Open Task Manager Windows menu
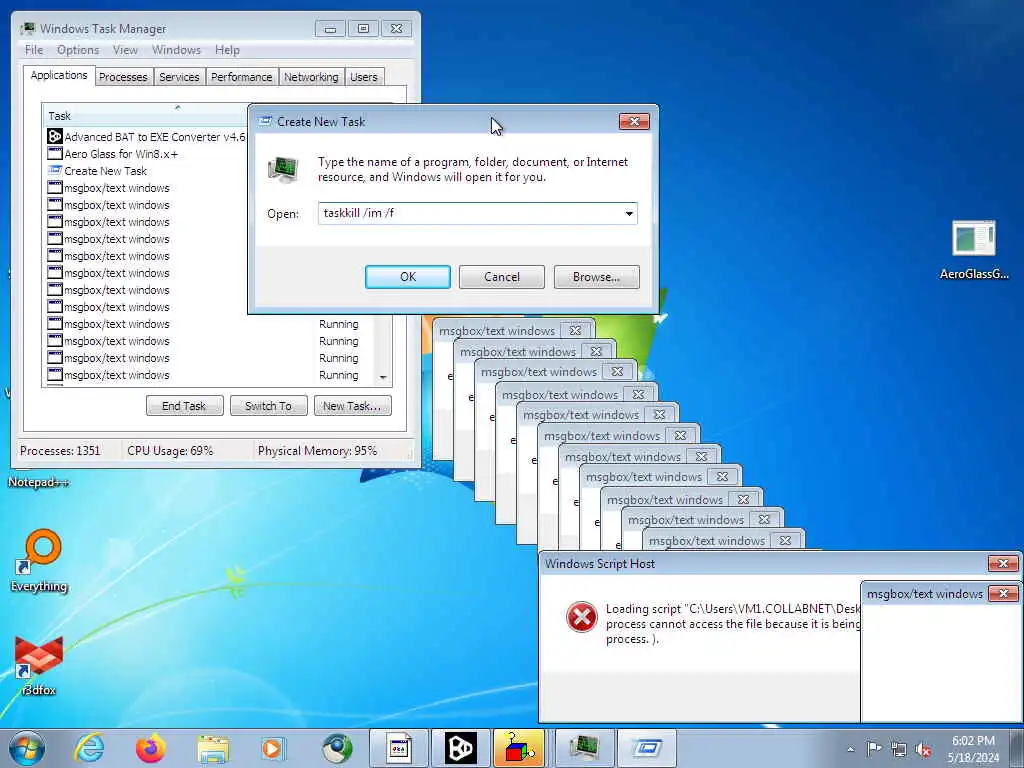1024x768 pixels. coord(176,50)
